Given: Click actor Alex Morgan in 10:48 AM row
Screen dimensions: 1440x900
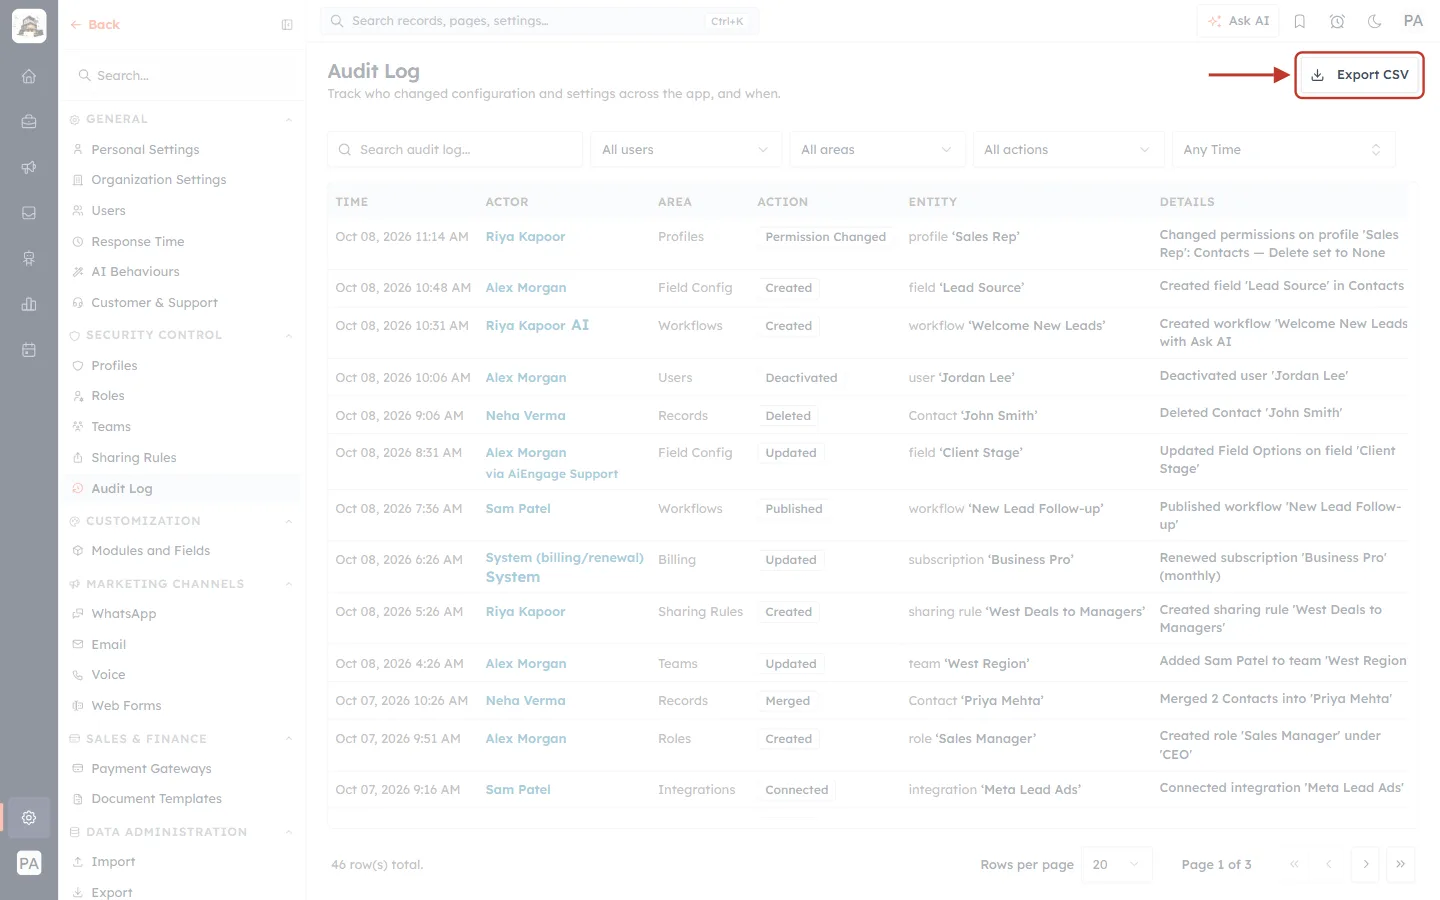Looking at the screenshot, I should [526, 288].
